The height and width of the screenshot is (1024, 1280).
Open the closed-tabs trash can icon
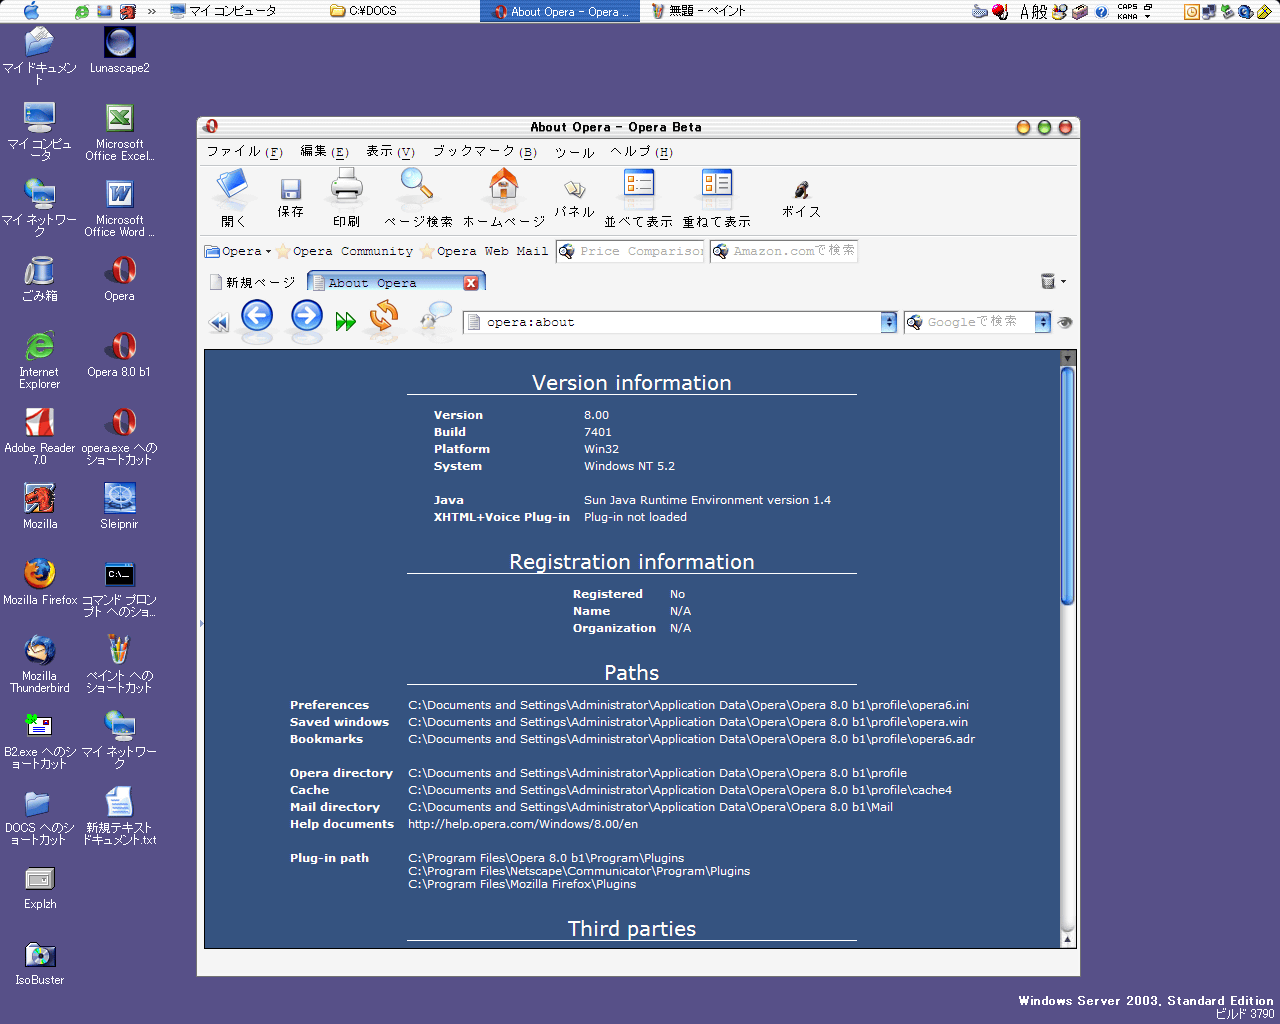point(1048,281)
